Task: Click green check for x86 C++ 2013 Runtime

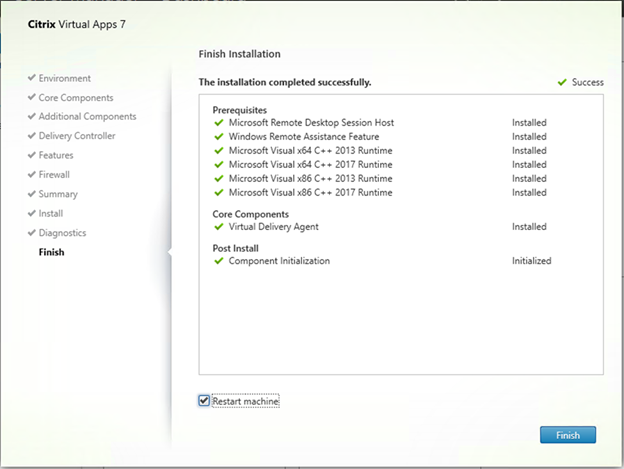Action: click(x=218, y=179)
